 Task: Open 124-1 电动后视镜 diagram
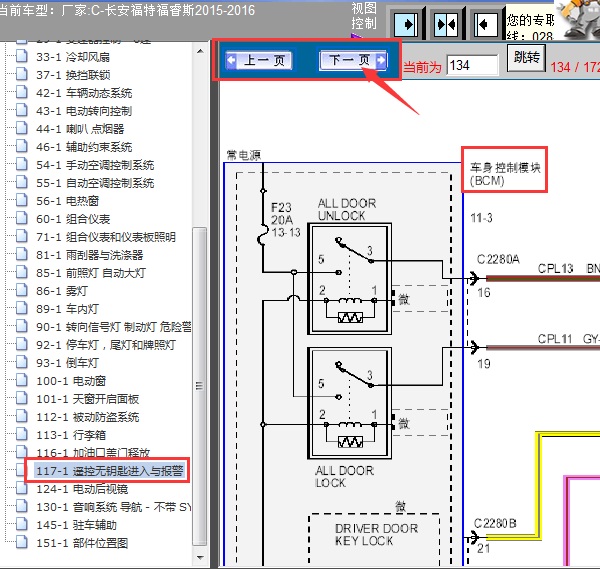pyautogui.click(x=82, y=489)
